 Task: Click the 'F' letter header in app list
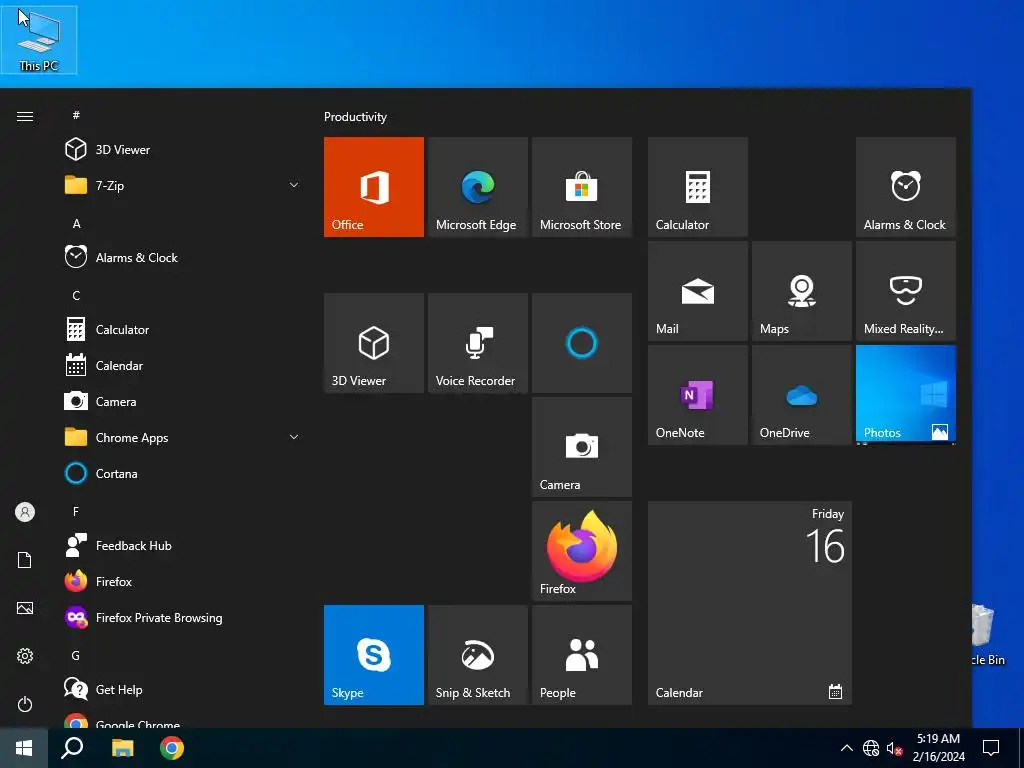(76, 511)
